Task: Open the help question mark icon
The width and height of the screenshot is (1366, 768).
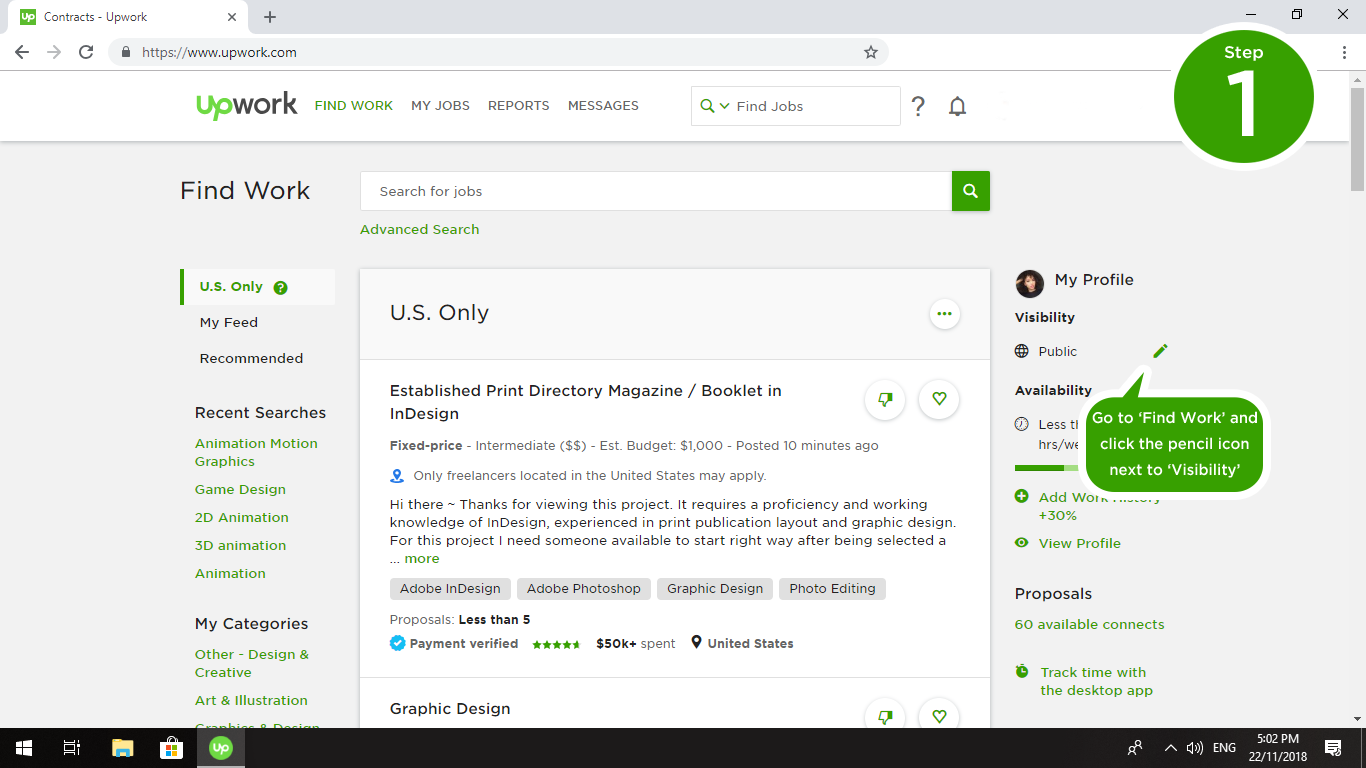Action: 918,106
